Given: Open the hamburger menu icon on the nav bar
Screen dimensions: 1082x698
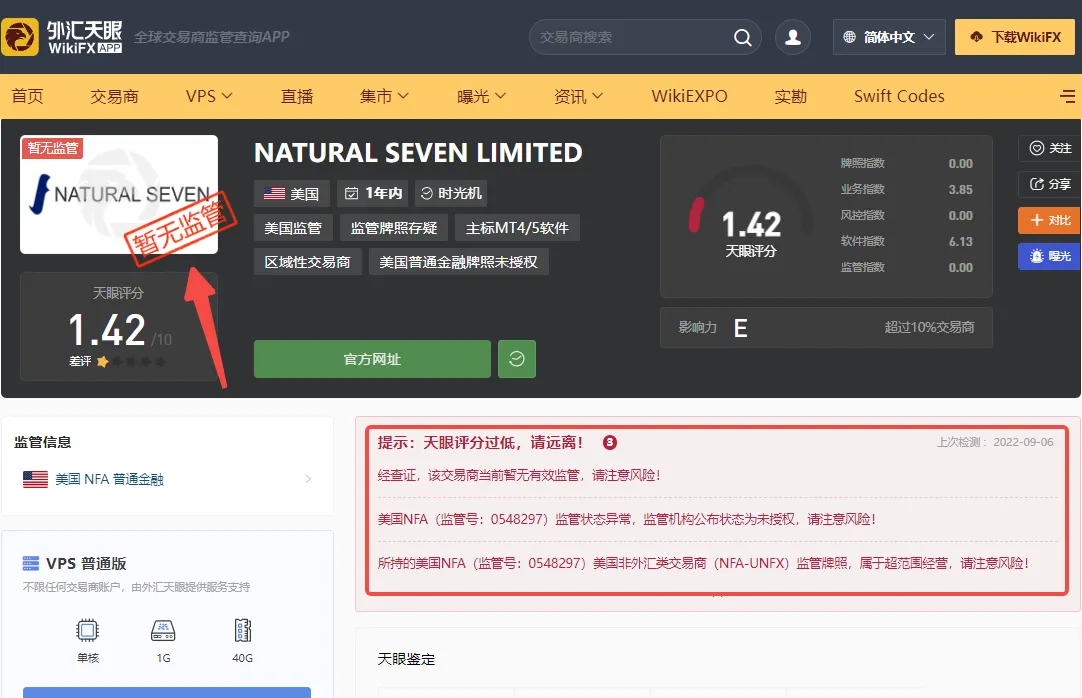Looking at the screenshot, I should coord(1068,96).
